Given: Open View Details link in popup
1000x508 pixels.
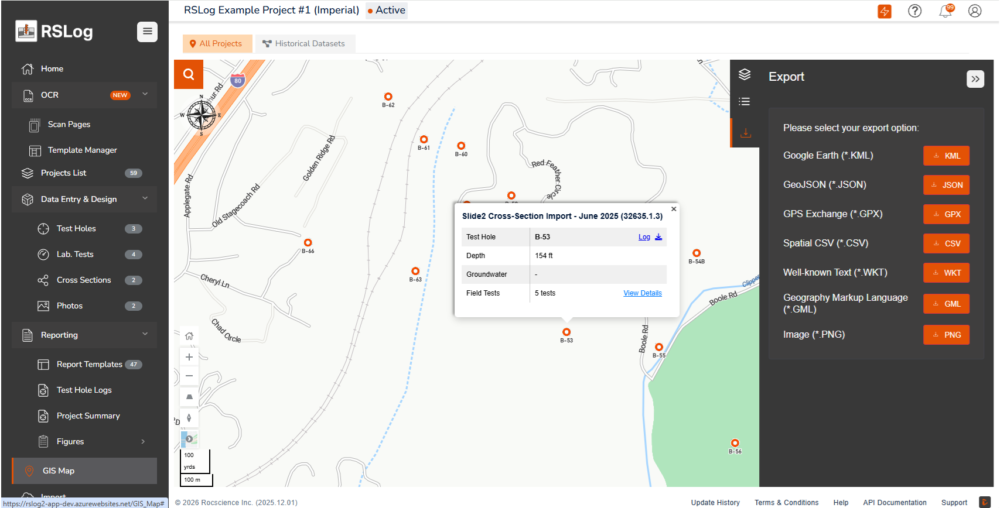Looking at the screenshot, I should click(x=642, y=293).
